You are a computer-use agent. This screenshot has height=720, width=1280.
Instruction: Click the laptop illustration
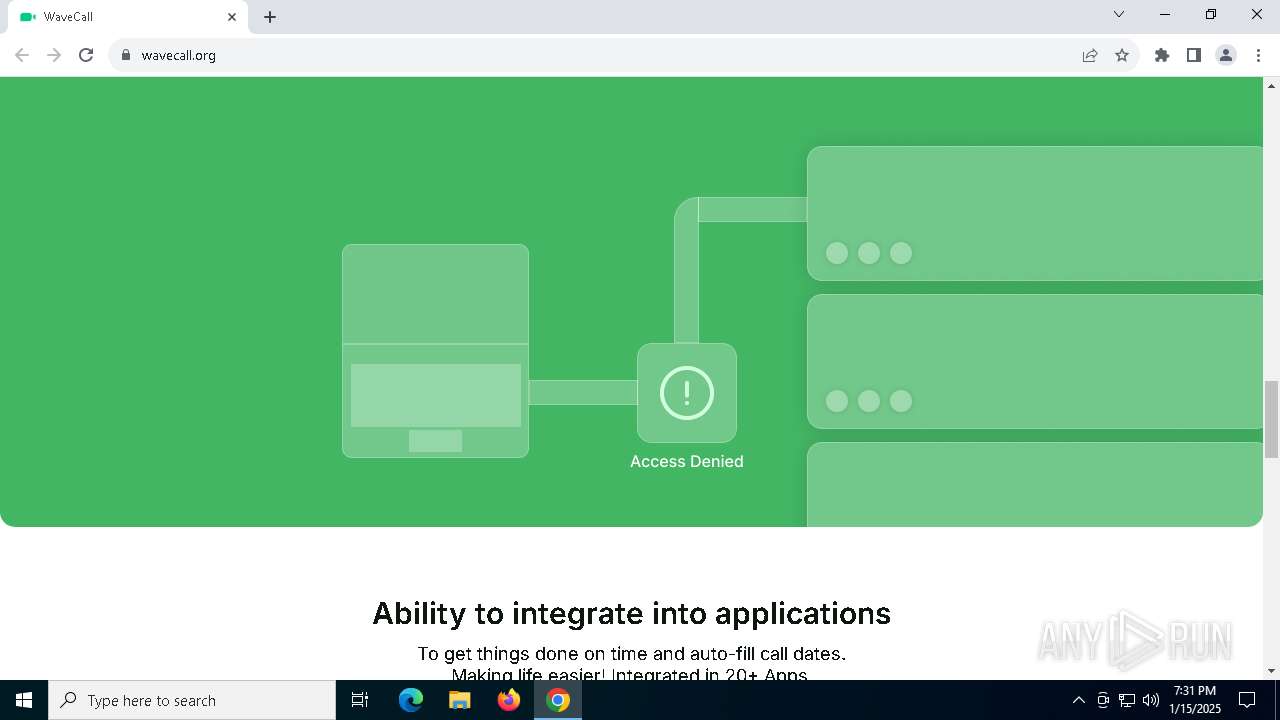[x=435, y=351]
